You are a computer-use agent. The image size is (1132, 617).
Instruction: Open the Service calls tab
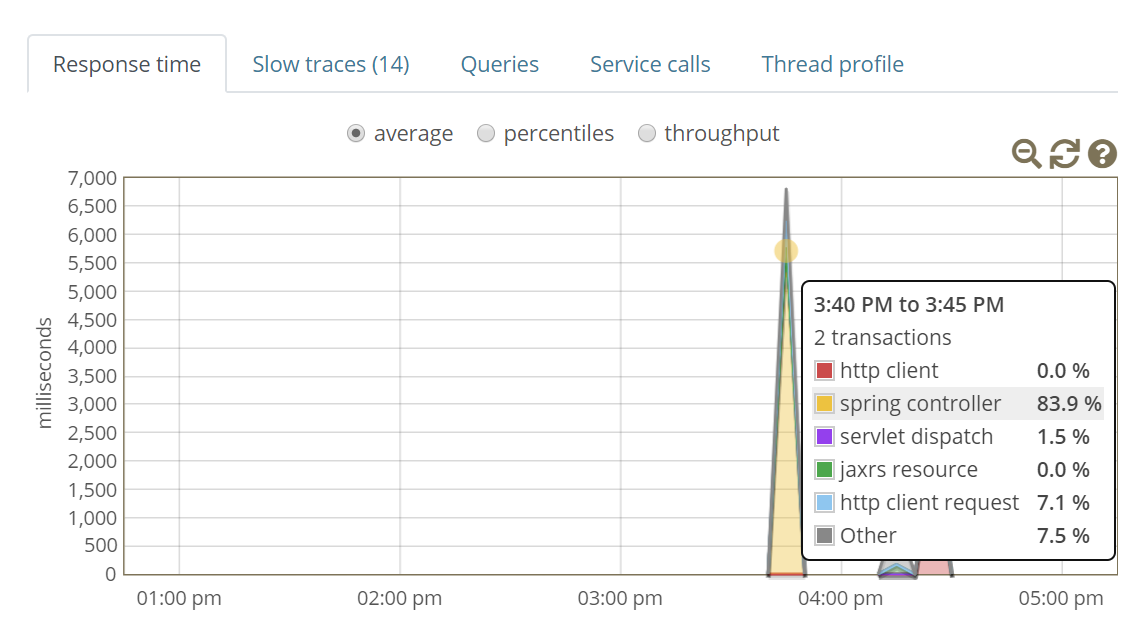pos(650,64)
